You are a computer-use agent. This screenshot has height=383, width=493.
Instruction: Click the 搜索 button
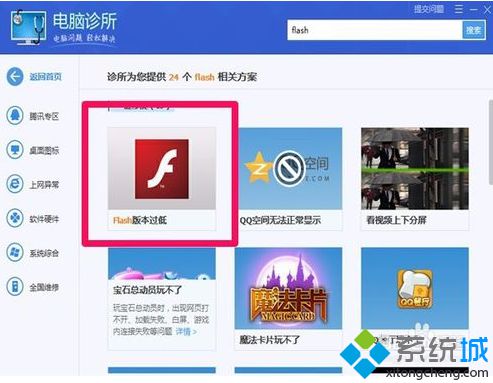[x=473, y=30]
